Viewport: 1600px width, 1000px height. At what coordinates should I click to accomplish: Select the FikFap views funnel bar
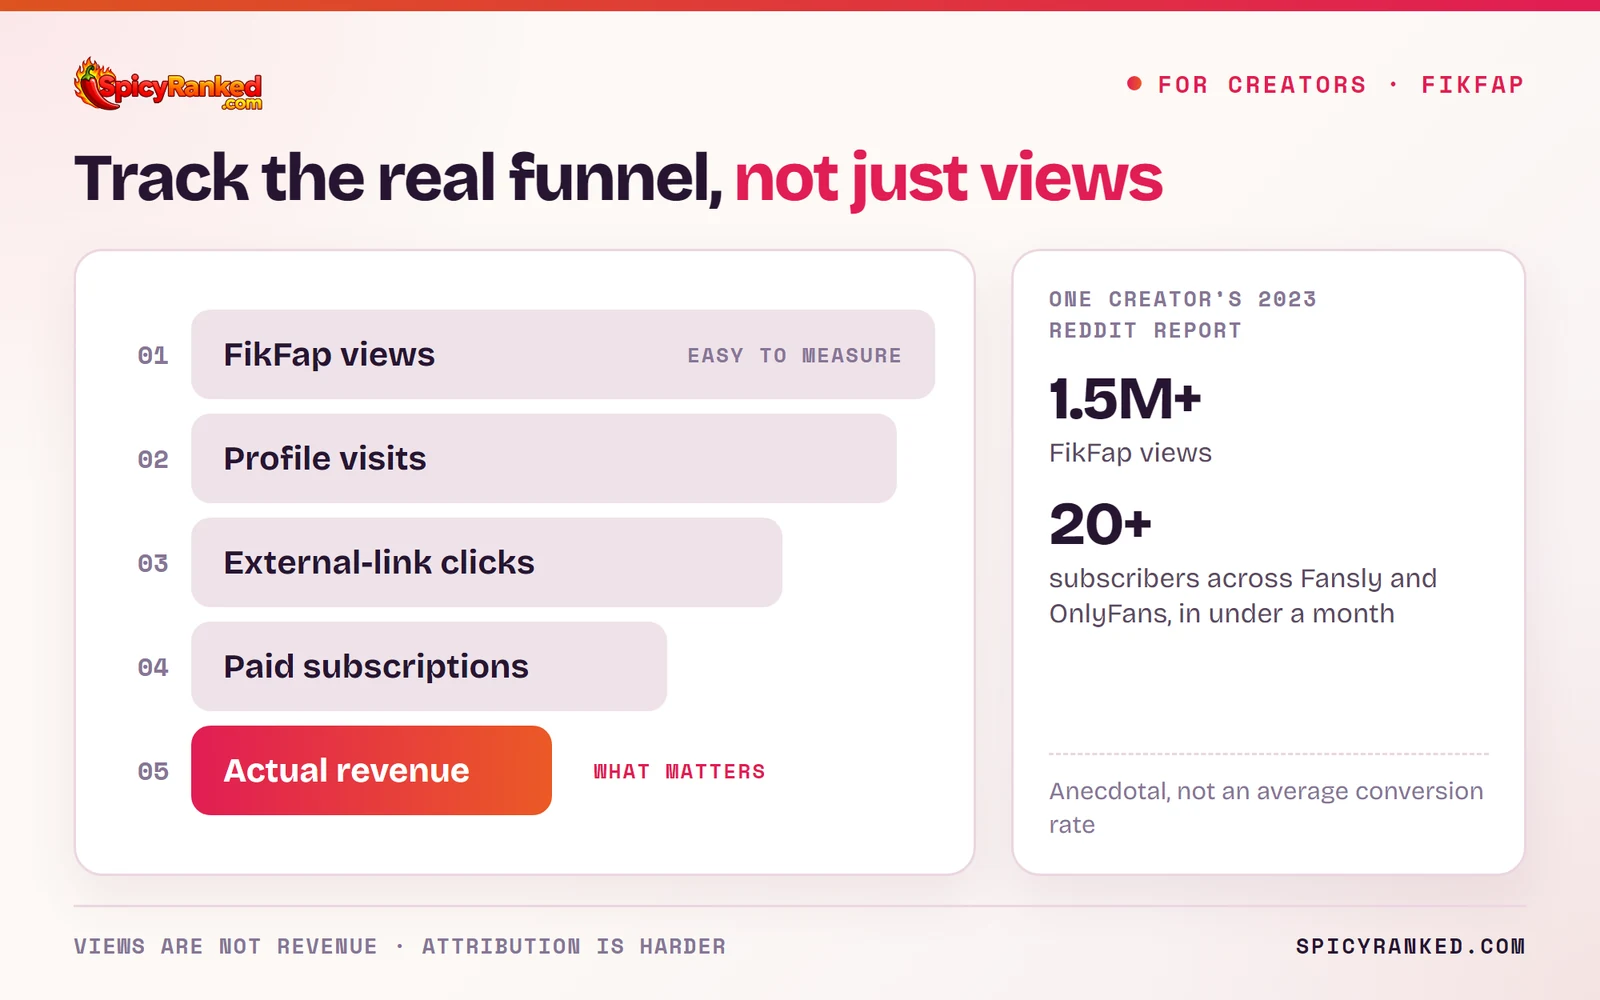563,354
